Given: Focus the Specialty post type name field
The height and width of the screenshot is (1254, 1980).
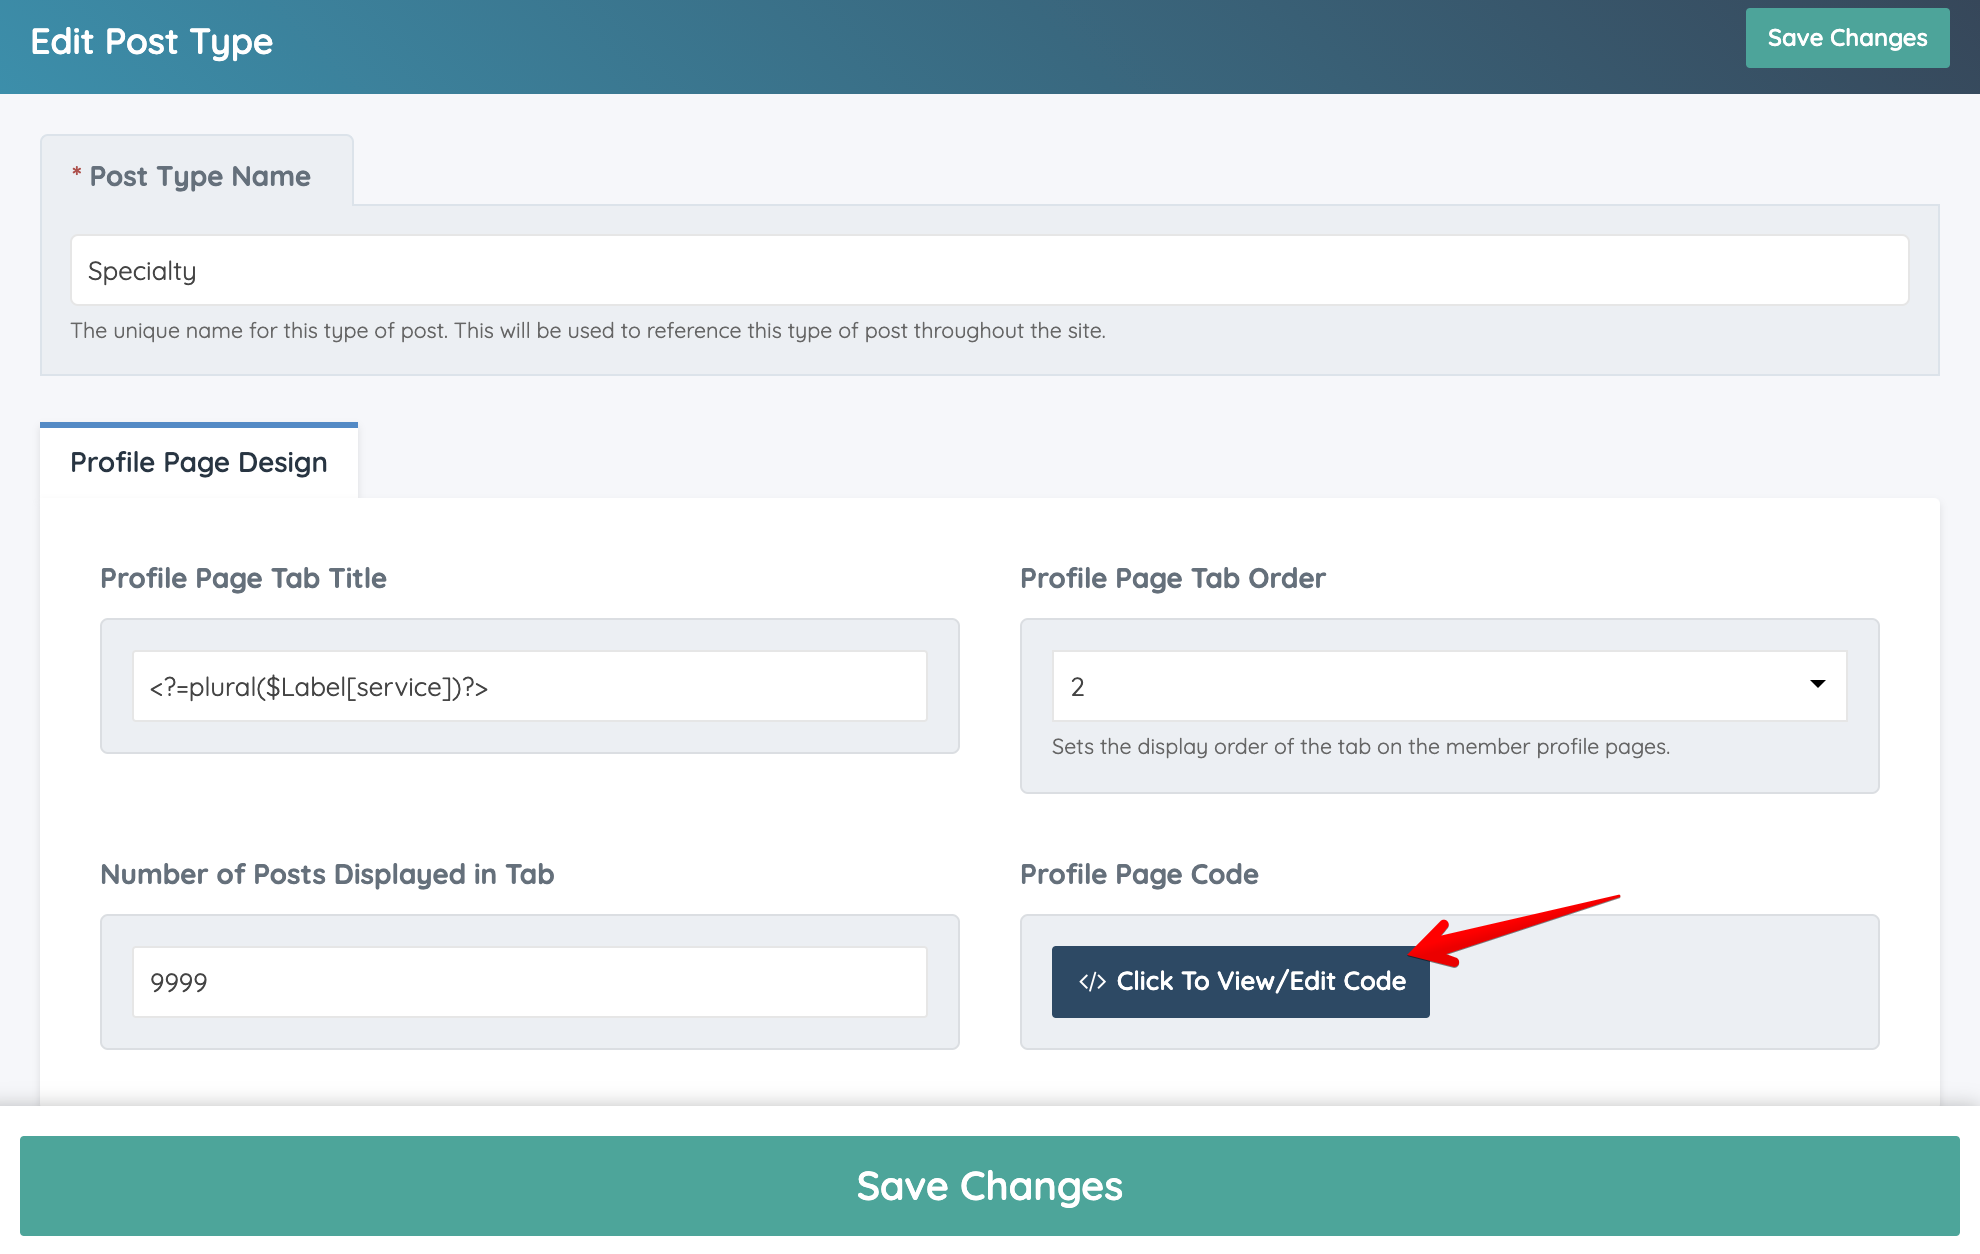Looking at the screenshot, I should [988, 271].
